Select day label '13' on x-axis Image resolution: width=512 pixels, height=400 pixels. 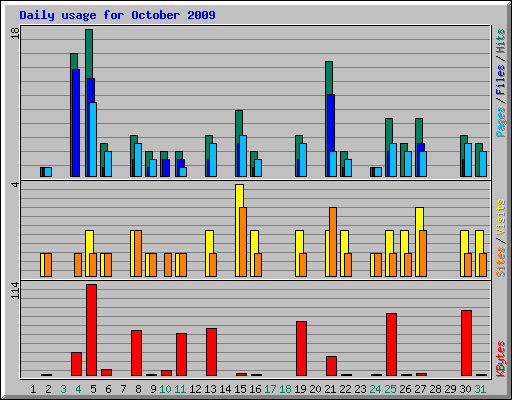[x=210, y=389]
